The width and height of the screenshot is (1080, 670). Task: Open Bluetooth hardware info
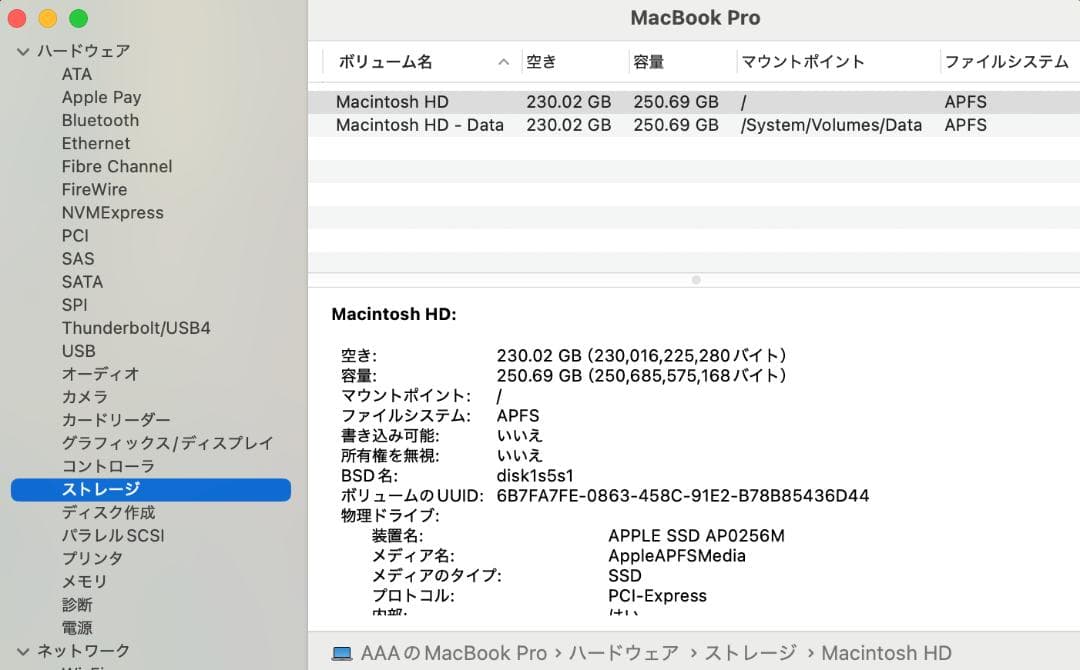point(101,121)
